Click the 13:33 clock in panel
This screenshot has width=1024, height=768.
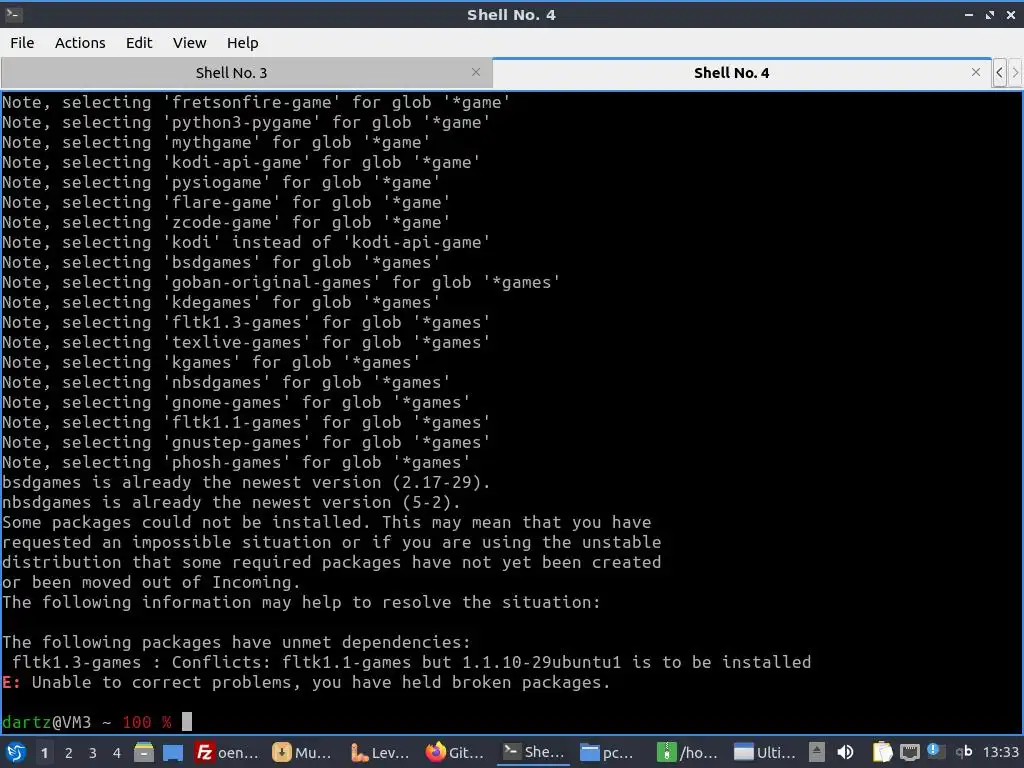coord(1000,752)
